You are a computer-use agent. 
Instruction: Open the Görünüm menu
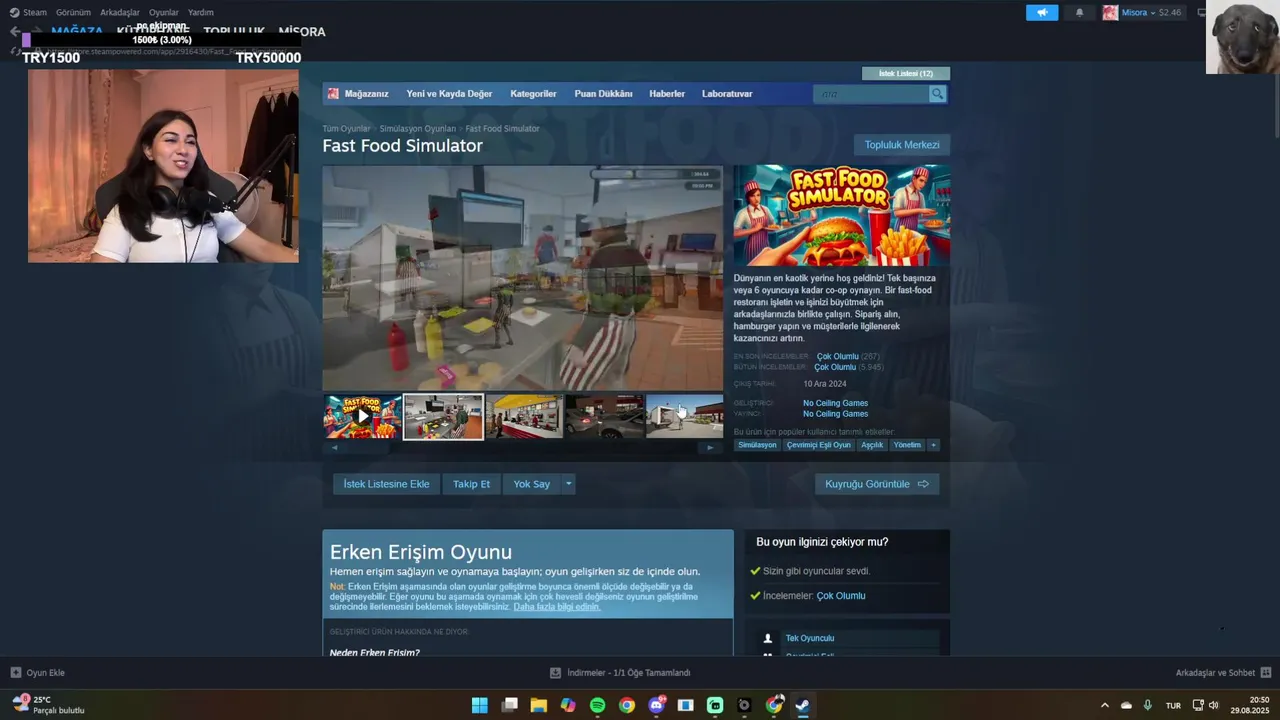(x=73, y=13)
